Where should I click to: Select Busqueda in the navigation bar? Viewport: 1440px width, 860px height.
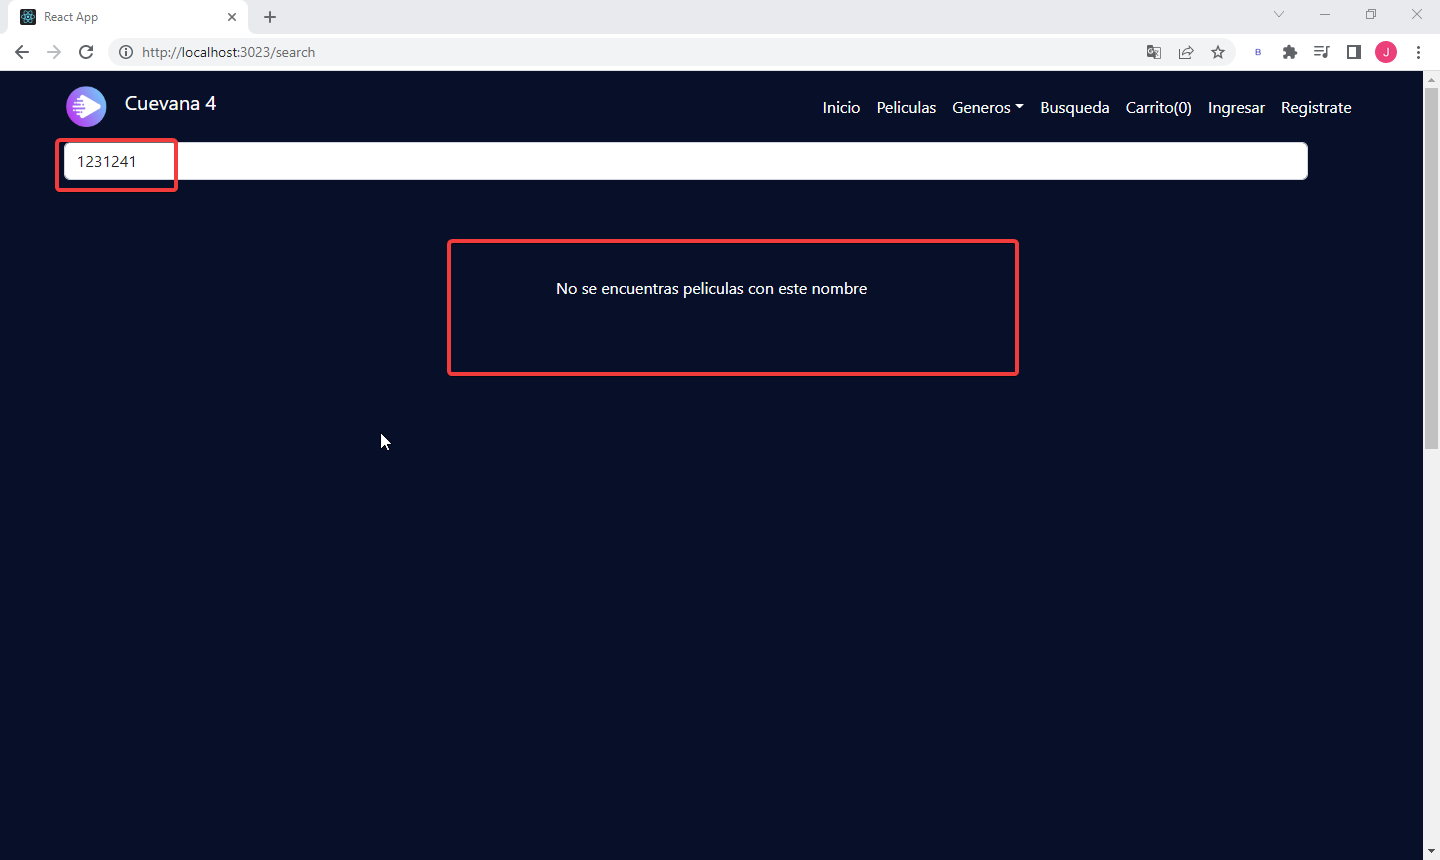click(1075, 107)
